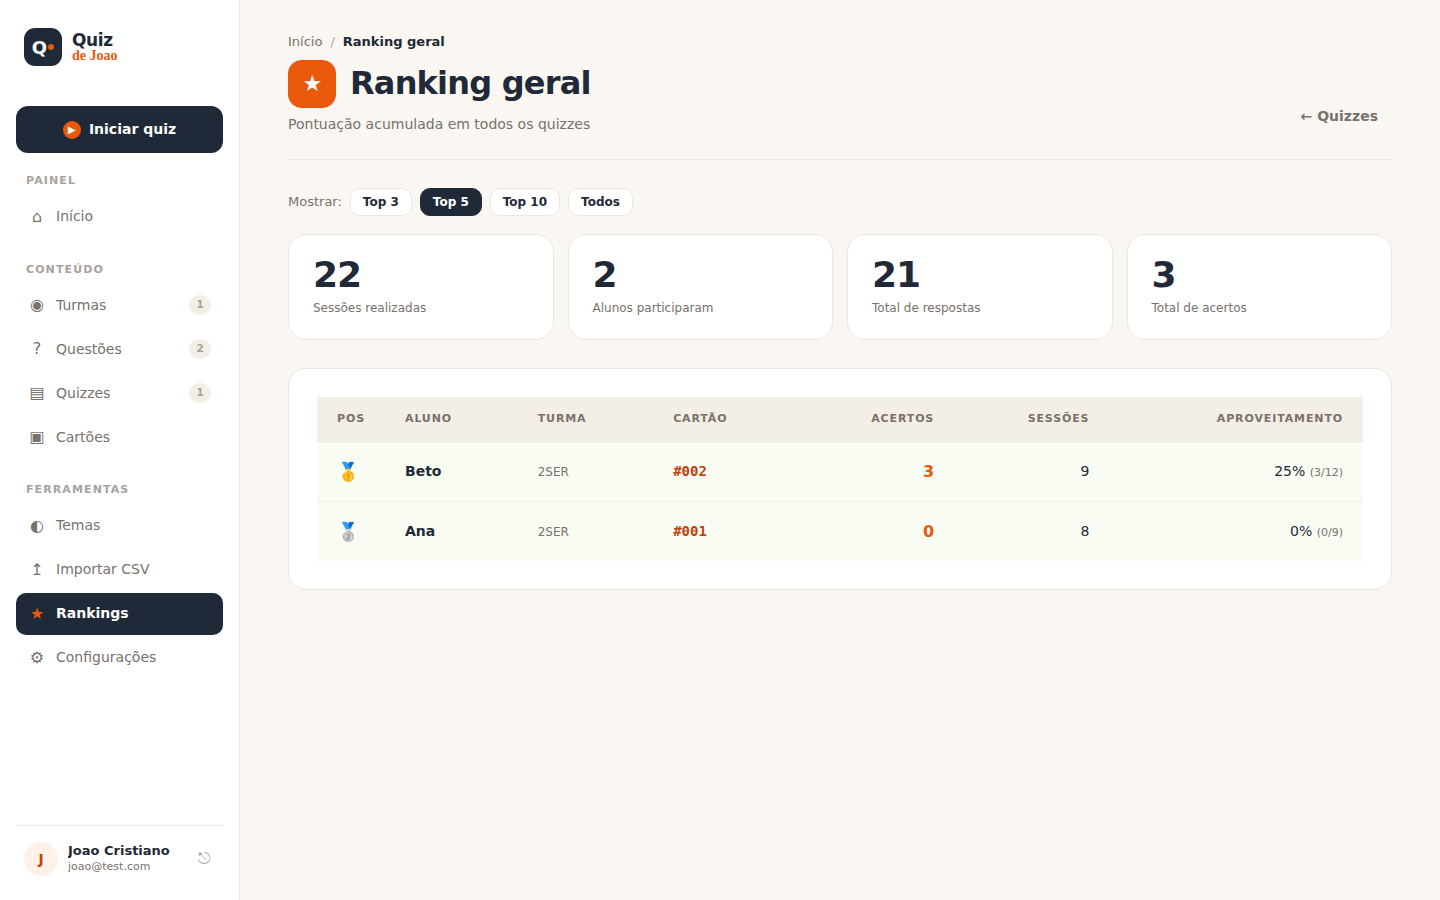Click Ana's 0% (0/9) aproveitamento

point(1316,532)
